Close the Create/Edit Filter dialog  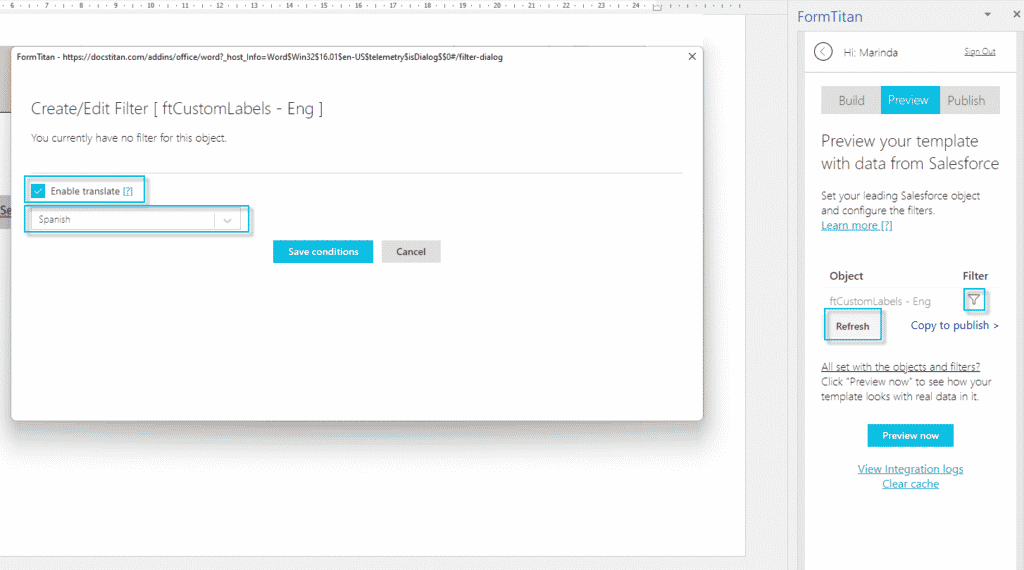tap(692, 57)
